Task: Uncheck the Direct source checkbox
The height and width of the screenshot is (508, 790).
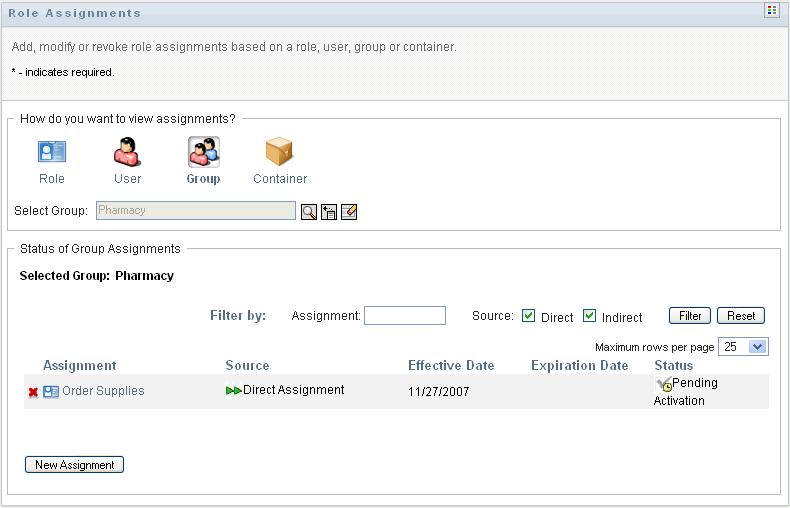Action: click(x=529, y=316)
